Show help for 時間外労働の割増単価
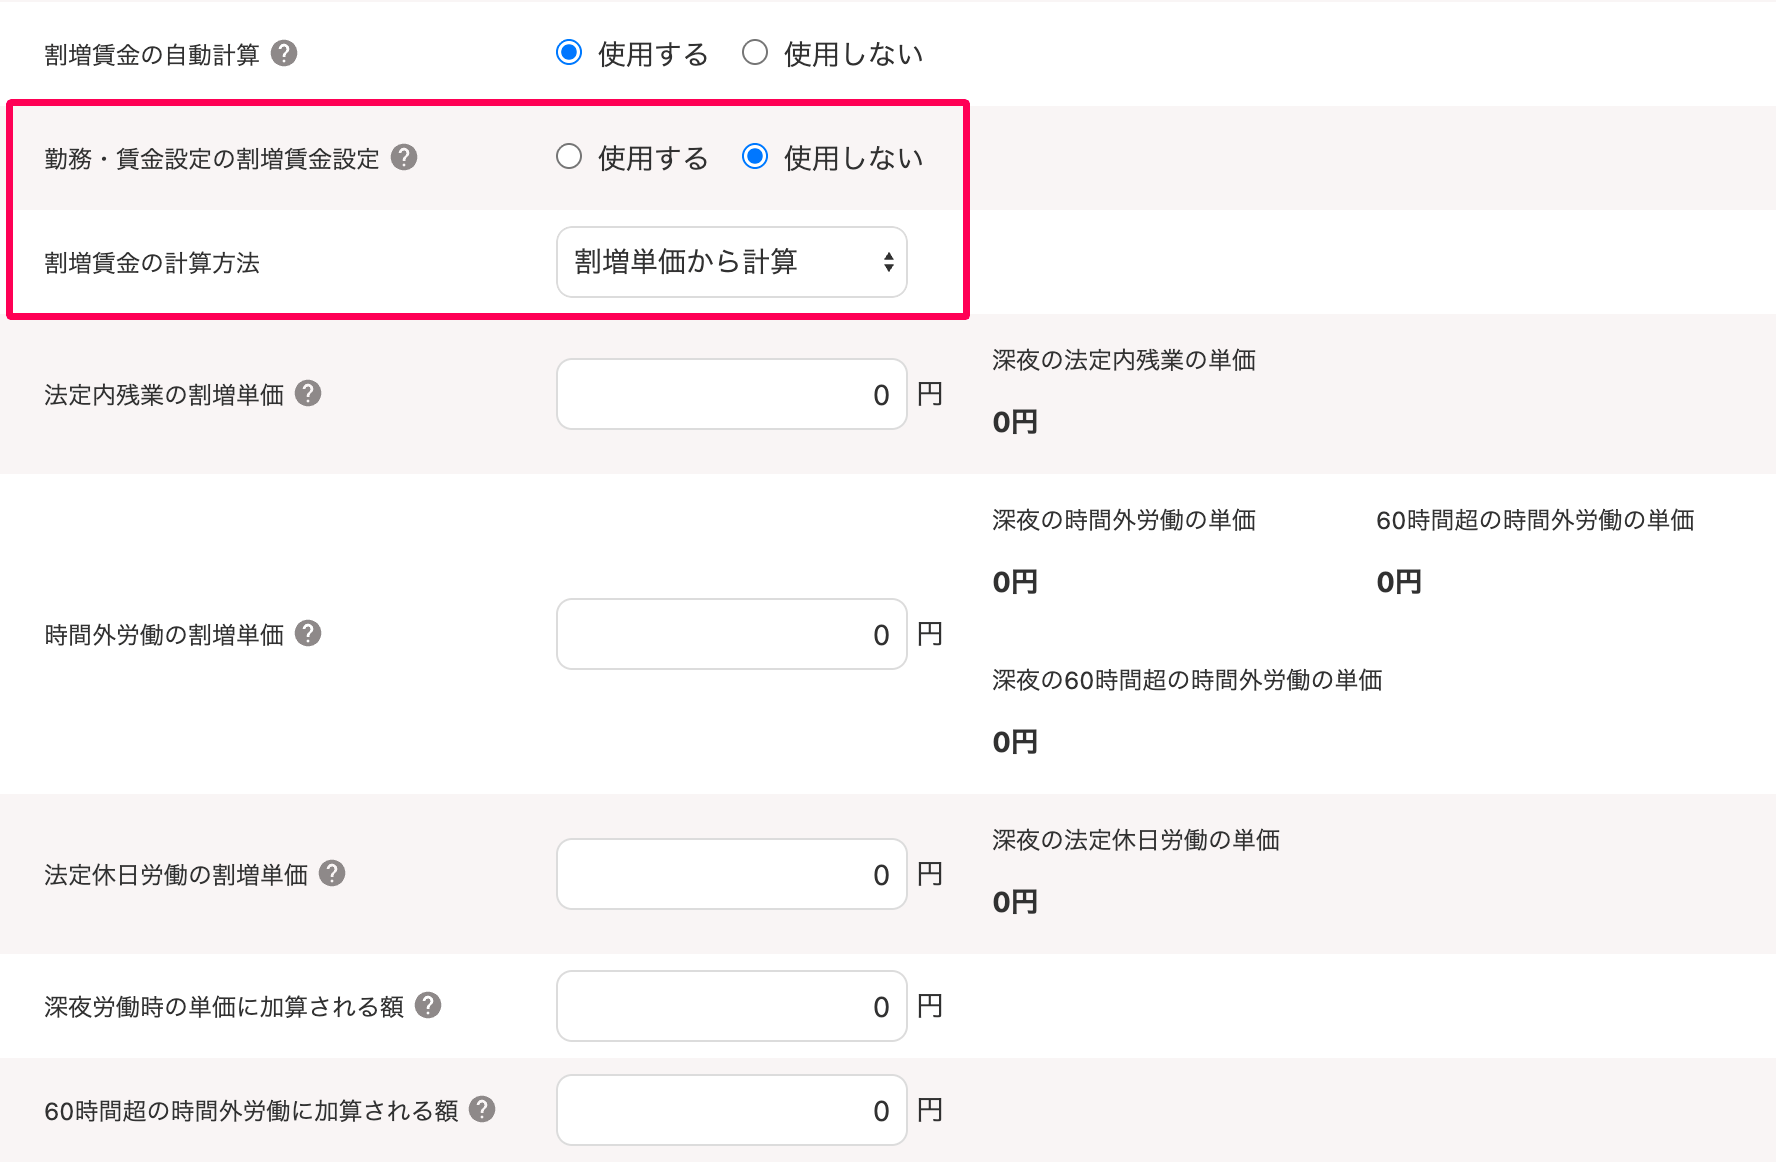The image size is (1776, 1168). (308, 633)
